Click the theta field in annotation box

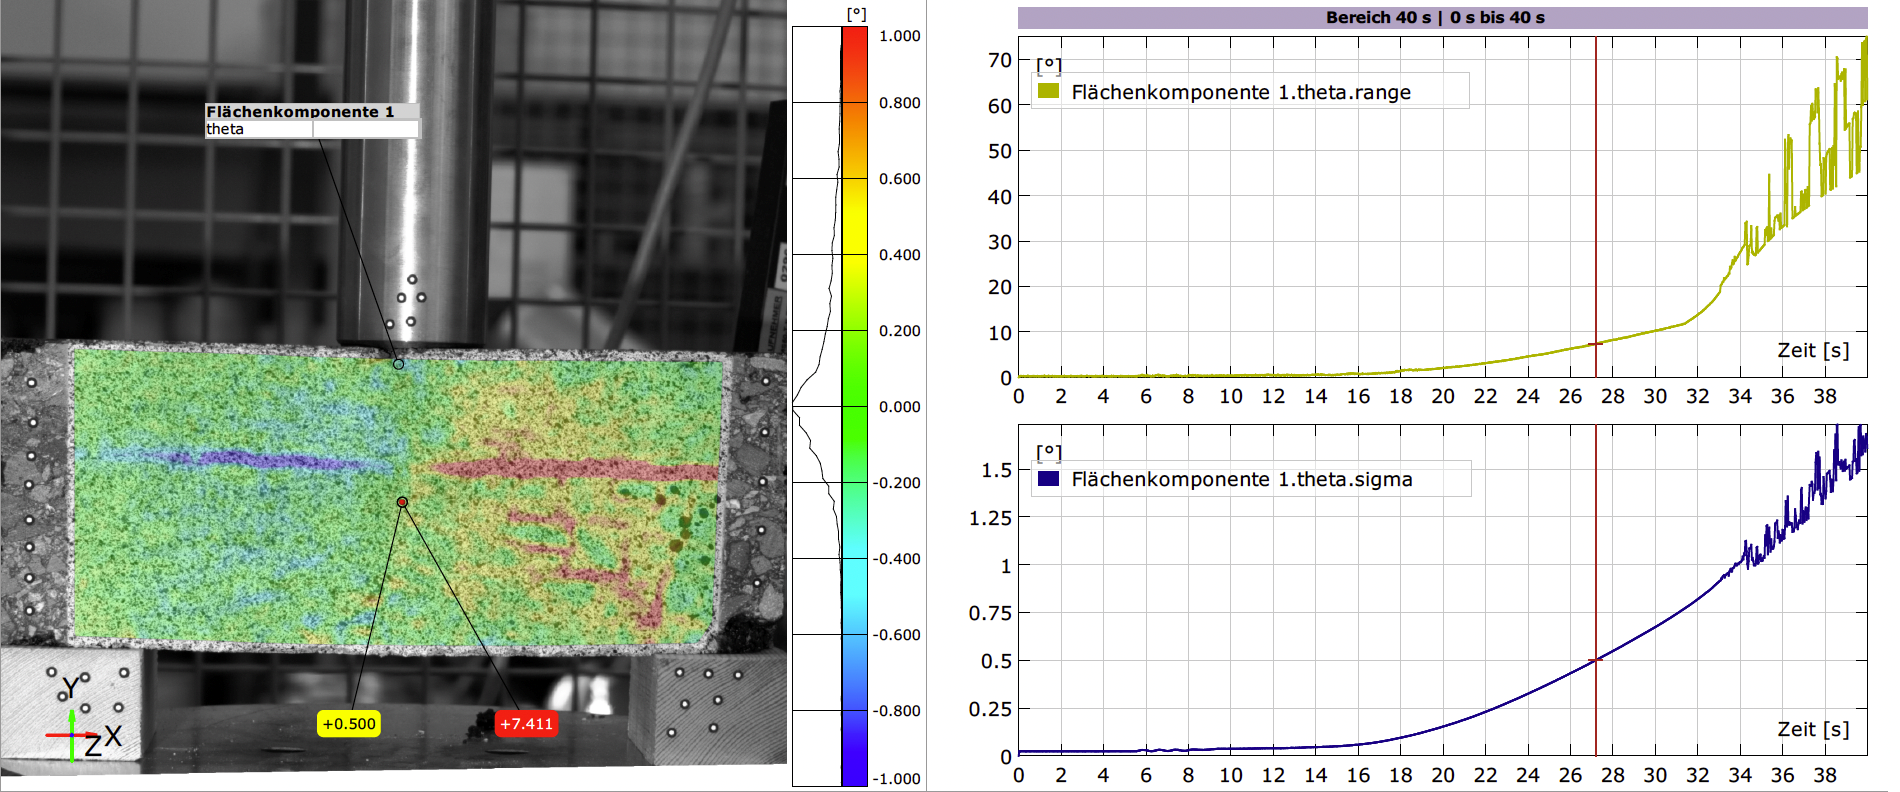coord(312,129)
